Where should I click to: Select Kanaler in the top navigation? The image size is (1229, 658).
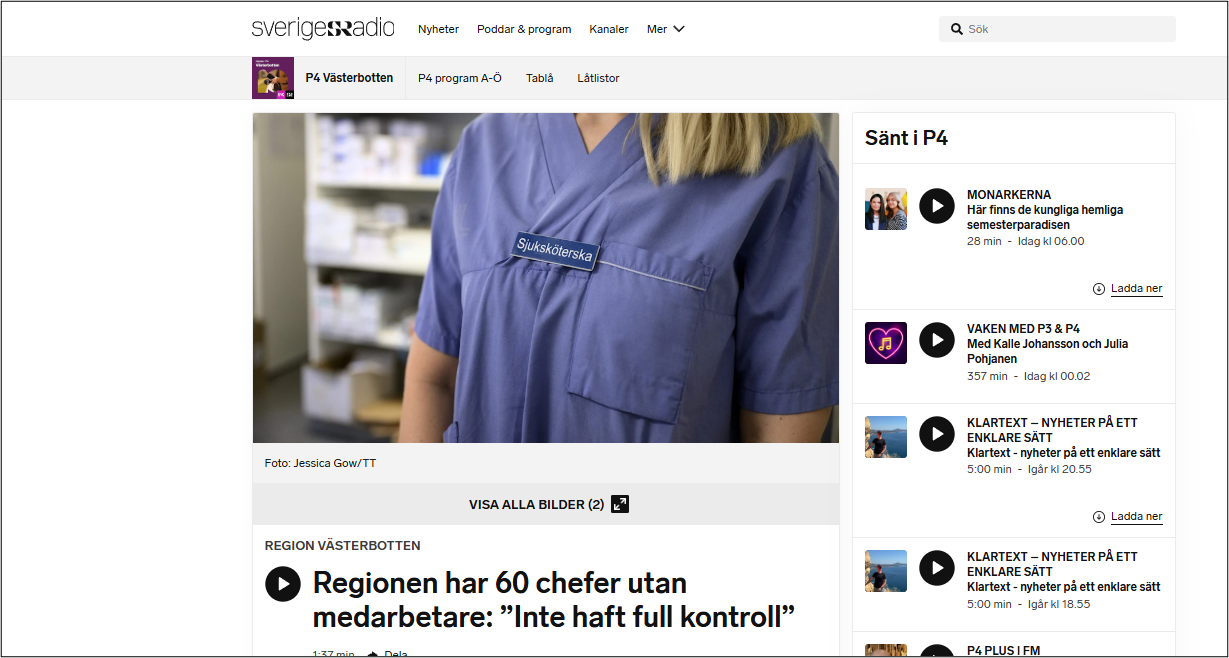pos(609,29)
